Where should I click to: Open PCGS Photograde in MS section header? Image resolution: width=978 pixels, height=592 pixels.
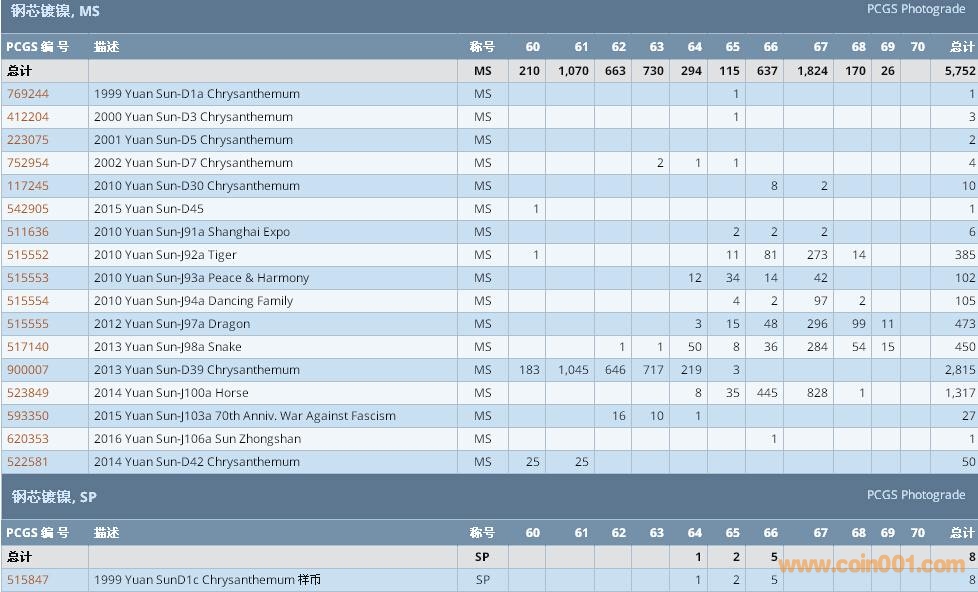tap(915, 9)
